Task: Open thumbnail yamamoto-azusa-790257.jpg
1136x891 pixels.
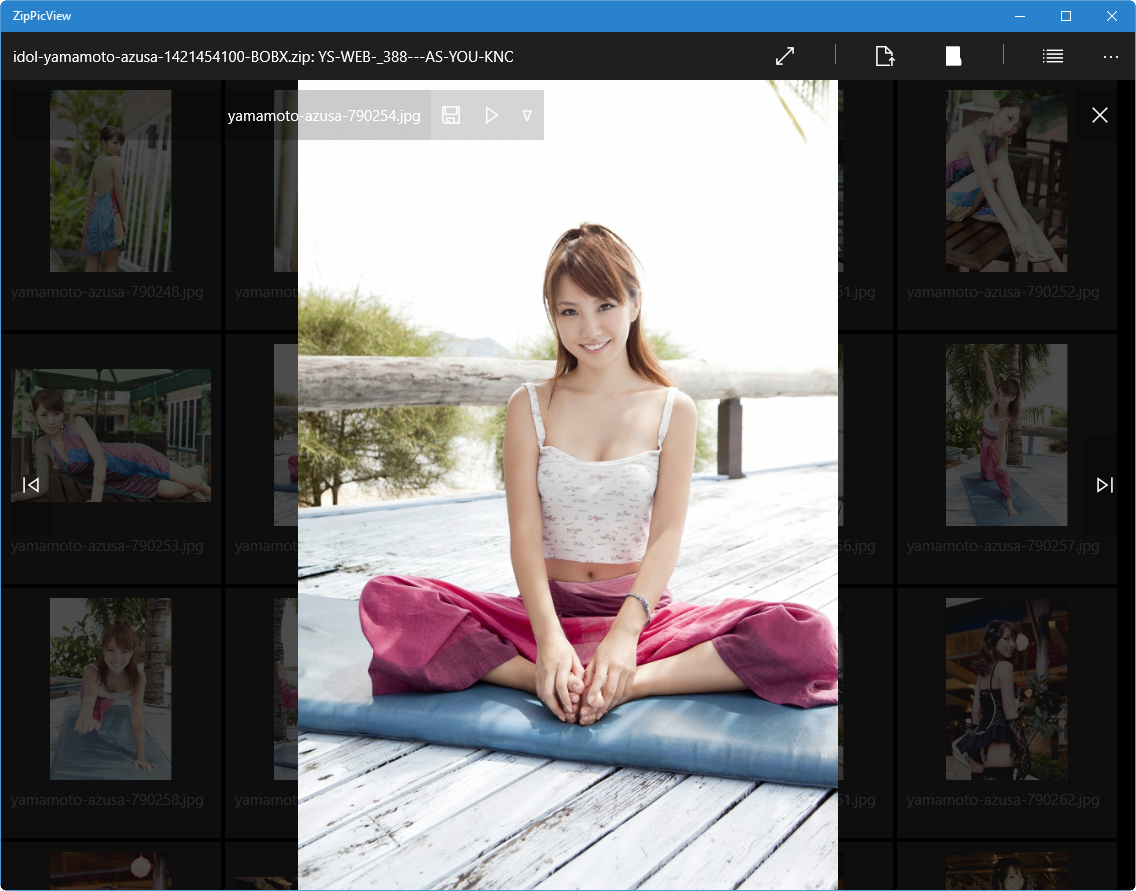Action: [1006, 435]
